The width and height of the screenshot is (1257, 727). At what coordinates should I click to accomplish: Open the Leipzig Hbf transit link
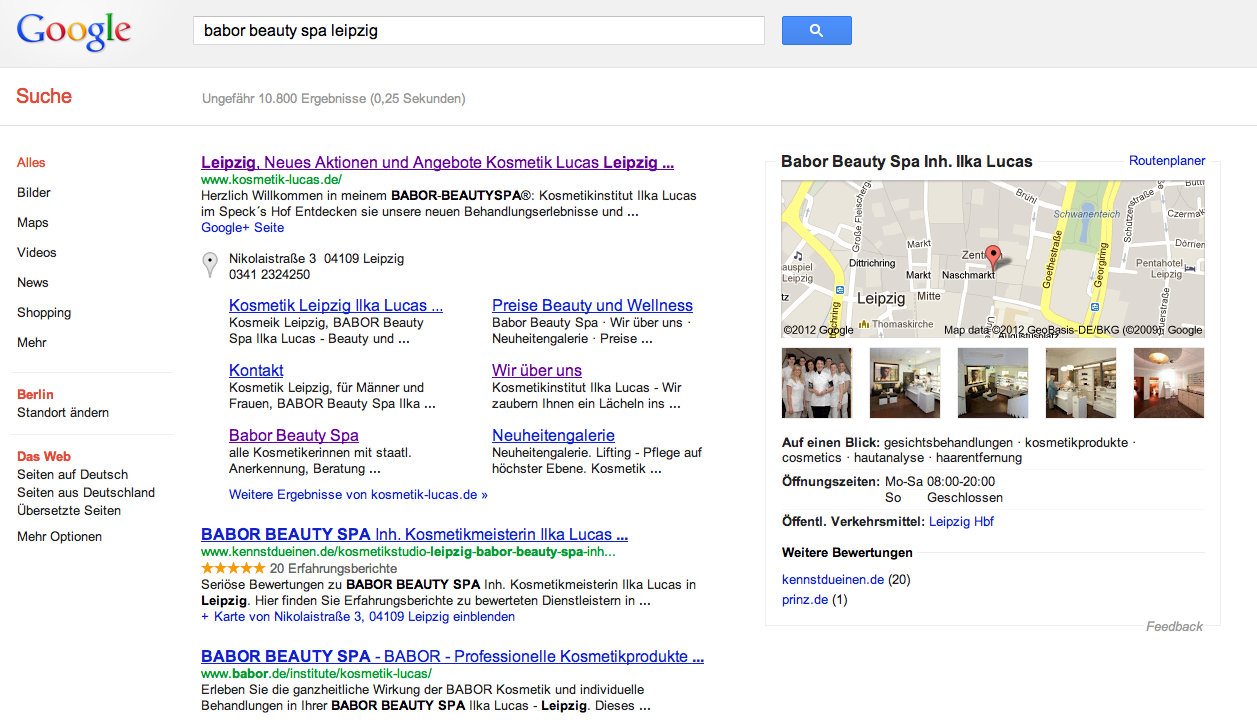961,522
